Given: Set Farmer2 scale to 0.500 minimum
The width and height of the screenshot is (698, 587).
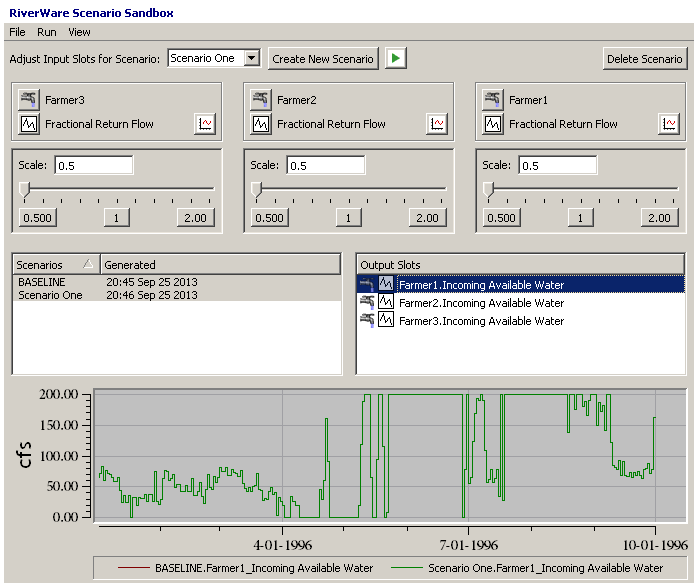Looking at the screenshot, I should 269,218.
